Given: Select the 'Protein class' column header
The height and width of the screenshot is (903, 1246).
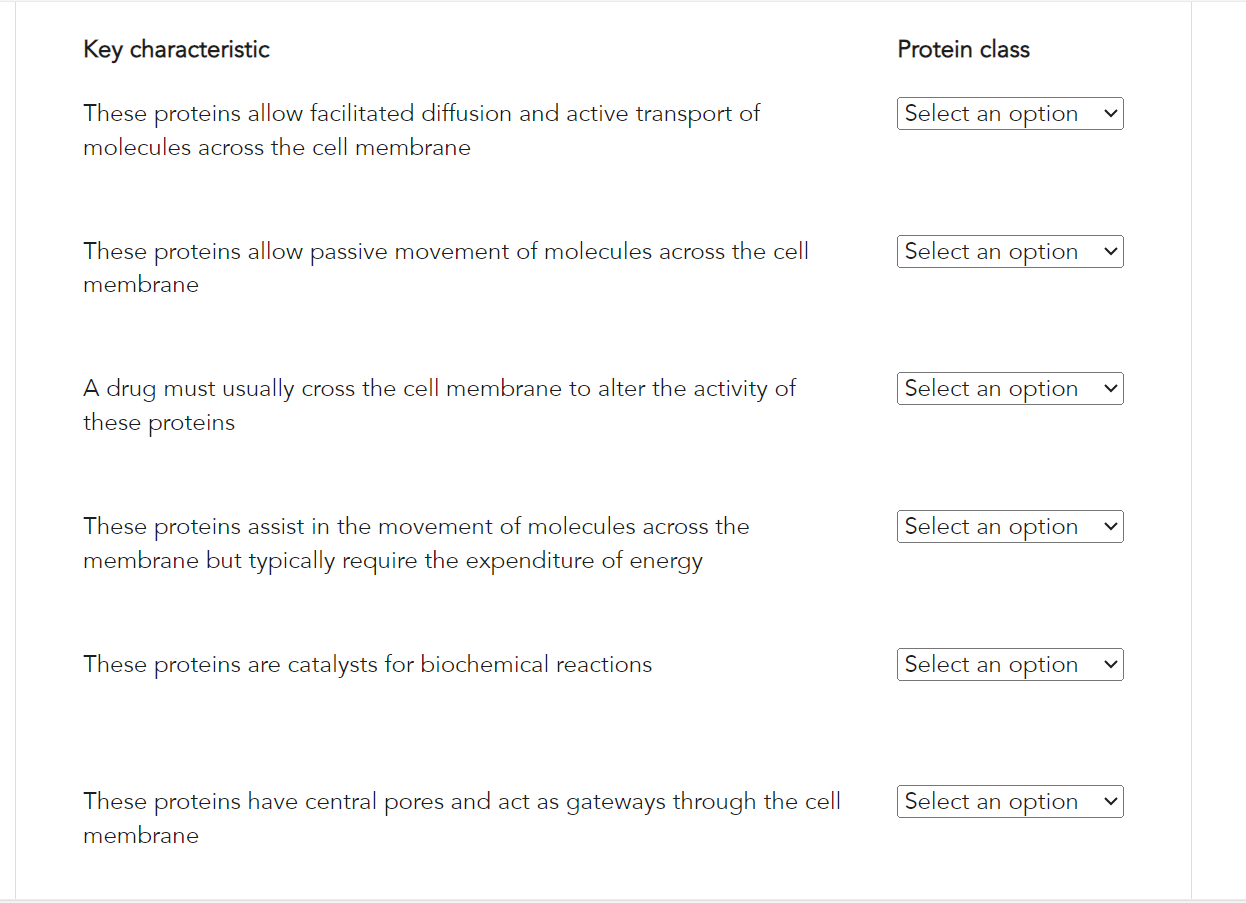Looking at the screenshot, I should (963, 49).
